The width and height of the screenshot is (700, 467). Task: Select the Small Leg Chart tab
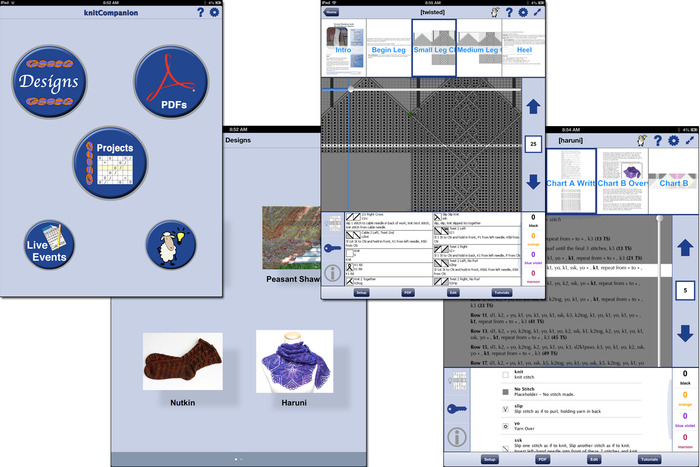coord(433,48)
